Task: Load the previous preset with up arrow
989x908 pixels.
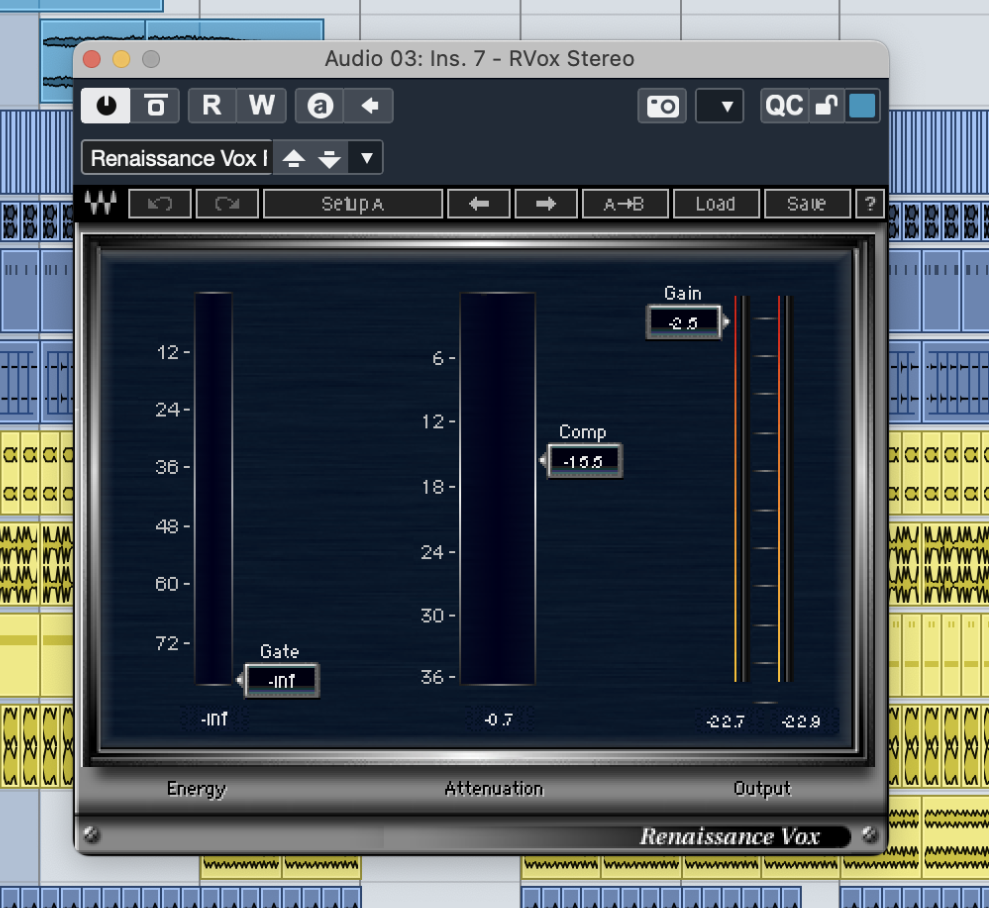Action: (x=294, y=158)
